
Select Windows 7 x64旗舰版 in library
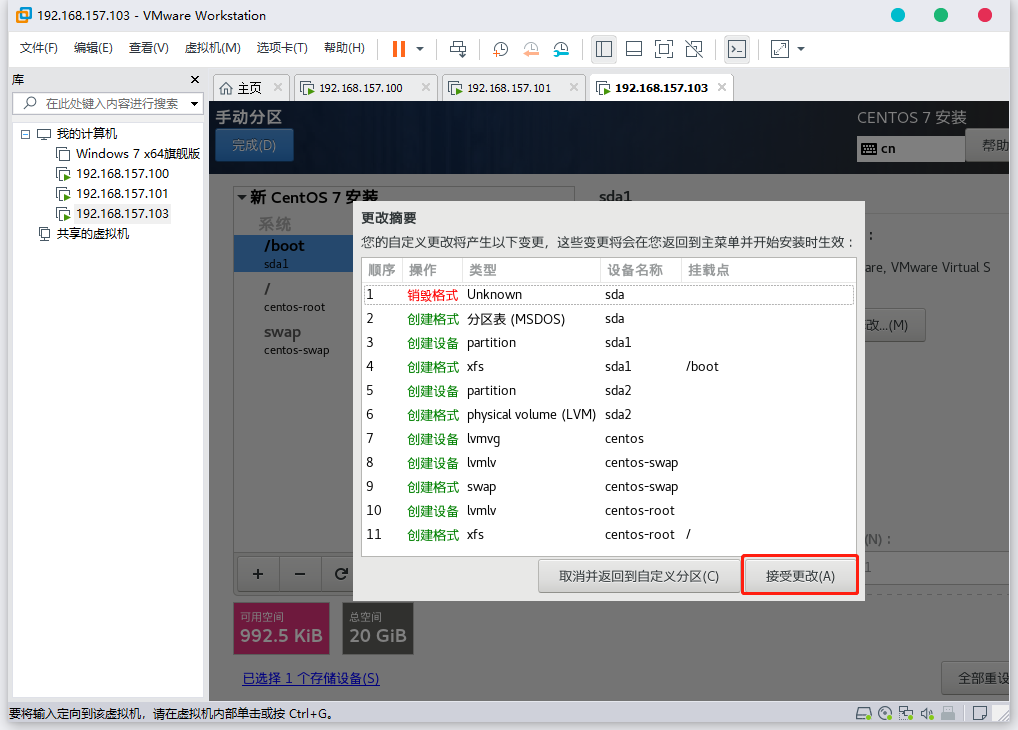[138, 154]
